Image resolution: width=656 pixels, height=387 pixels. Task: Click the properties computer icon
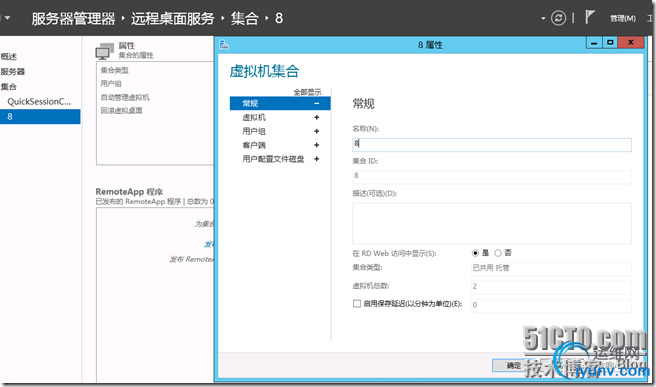click(x=104, y=51)
